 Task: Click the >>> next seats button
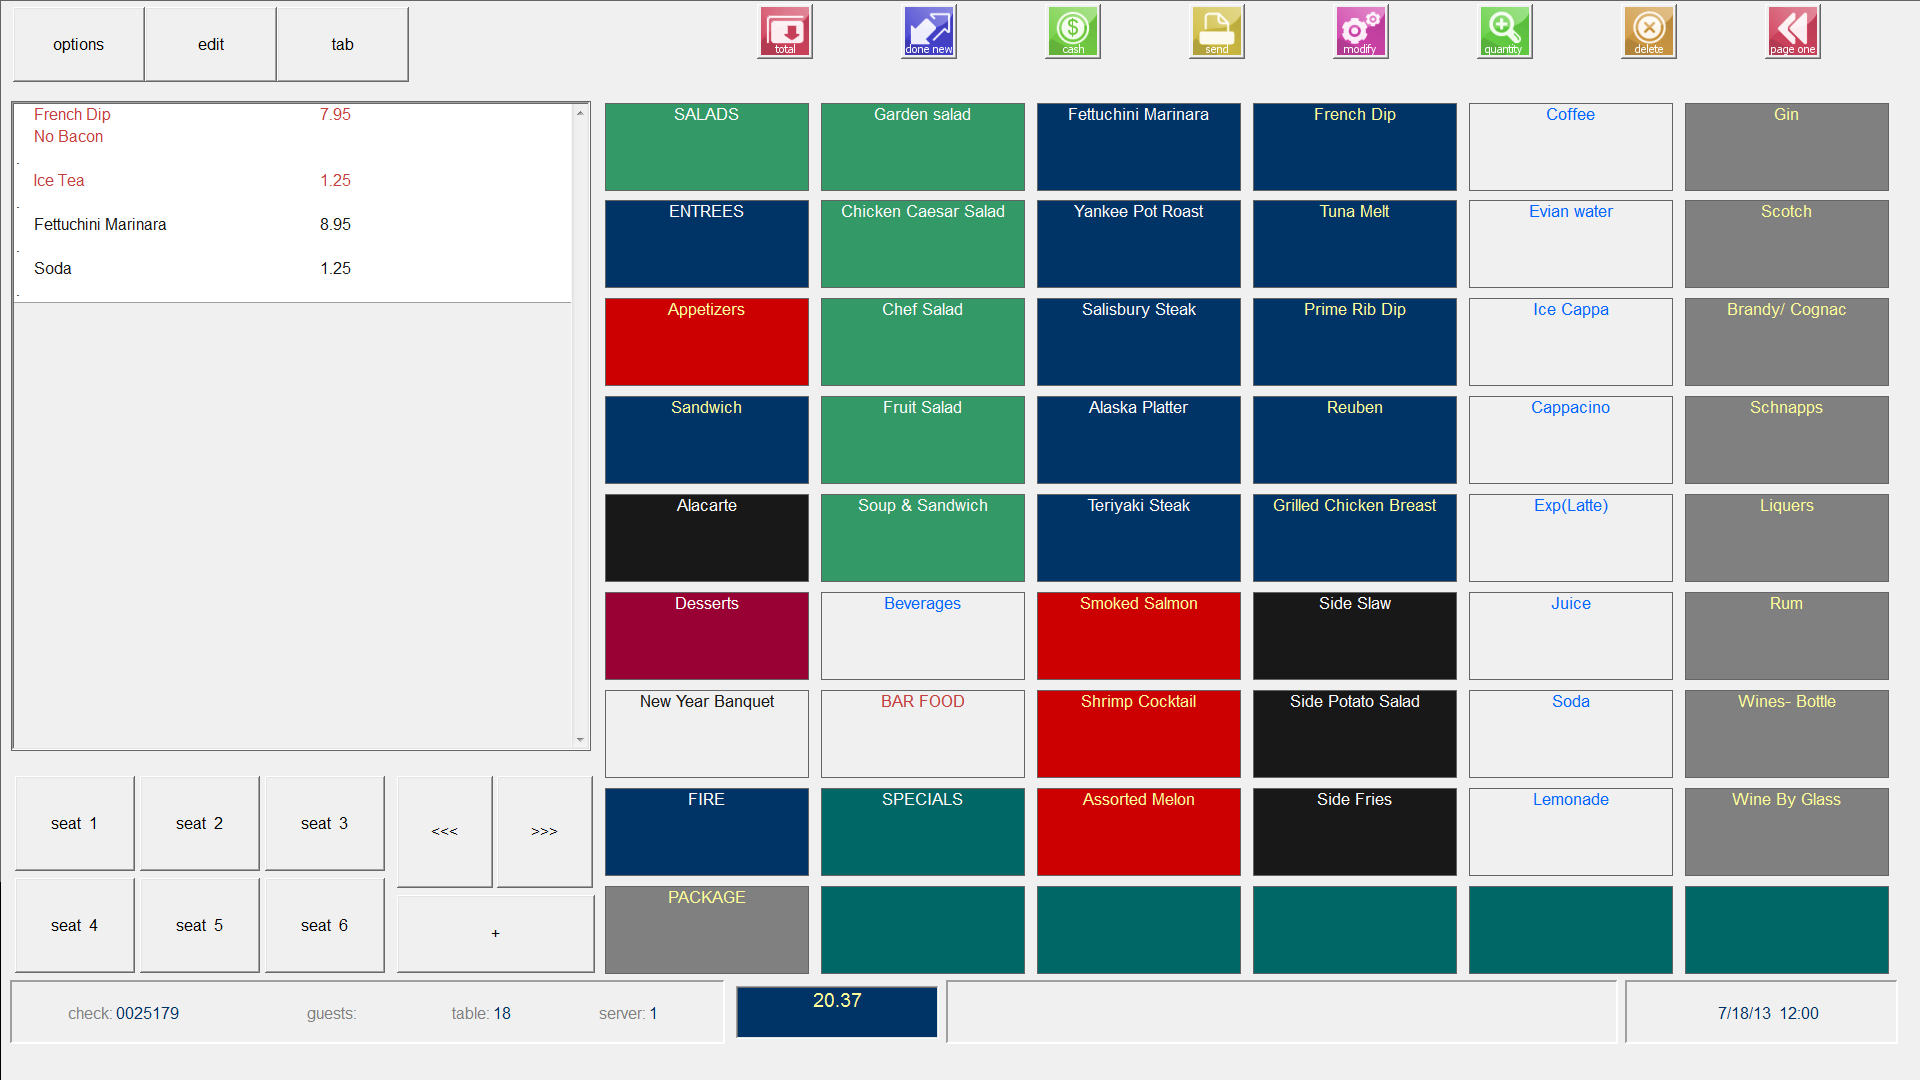[544, 831]
